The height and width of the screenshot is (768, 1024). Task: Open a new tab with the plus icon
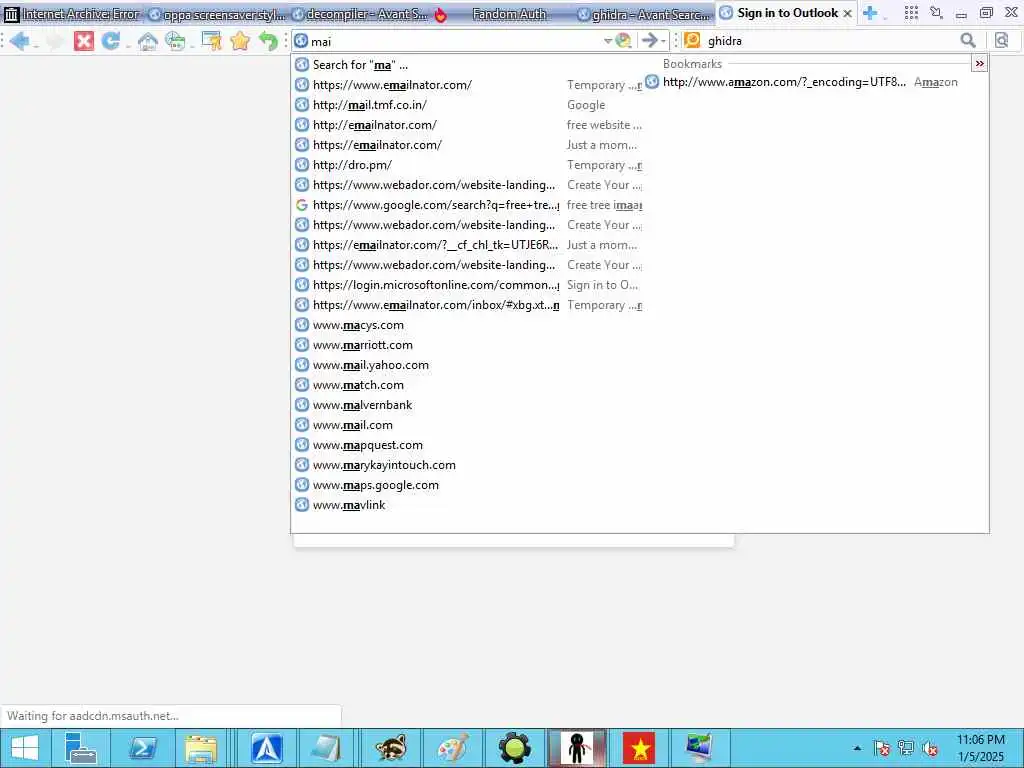870,12
